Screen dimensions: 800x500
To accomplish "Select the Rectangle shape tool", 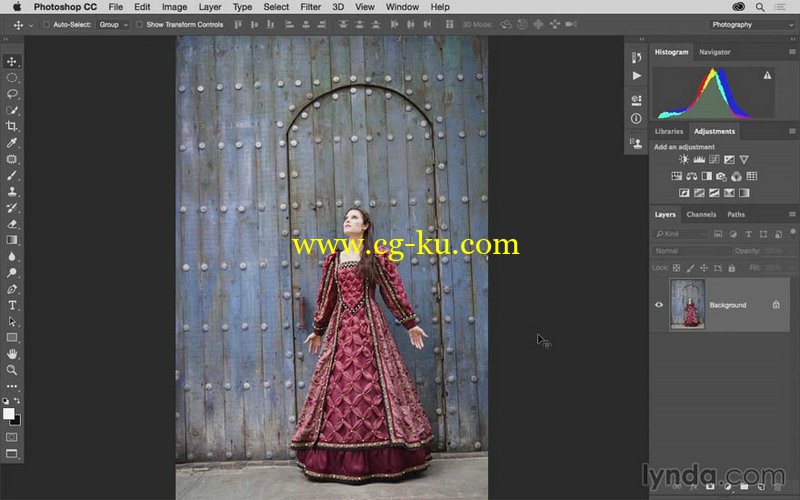I will (11, 337).
